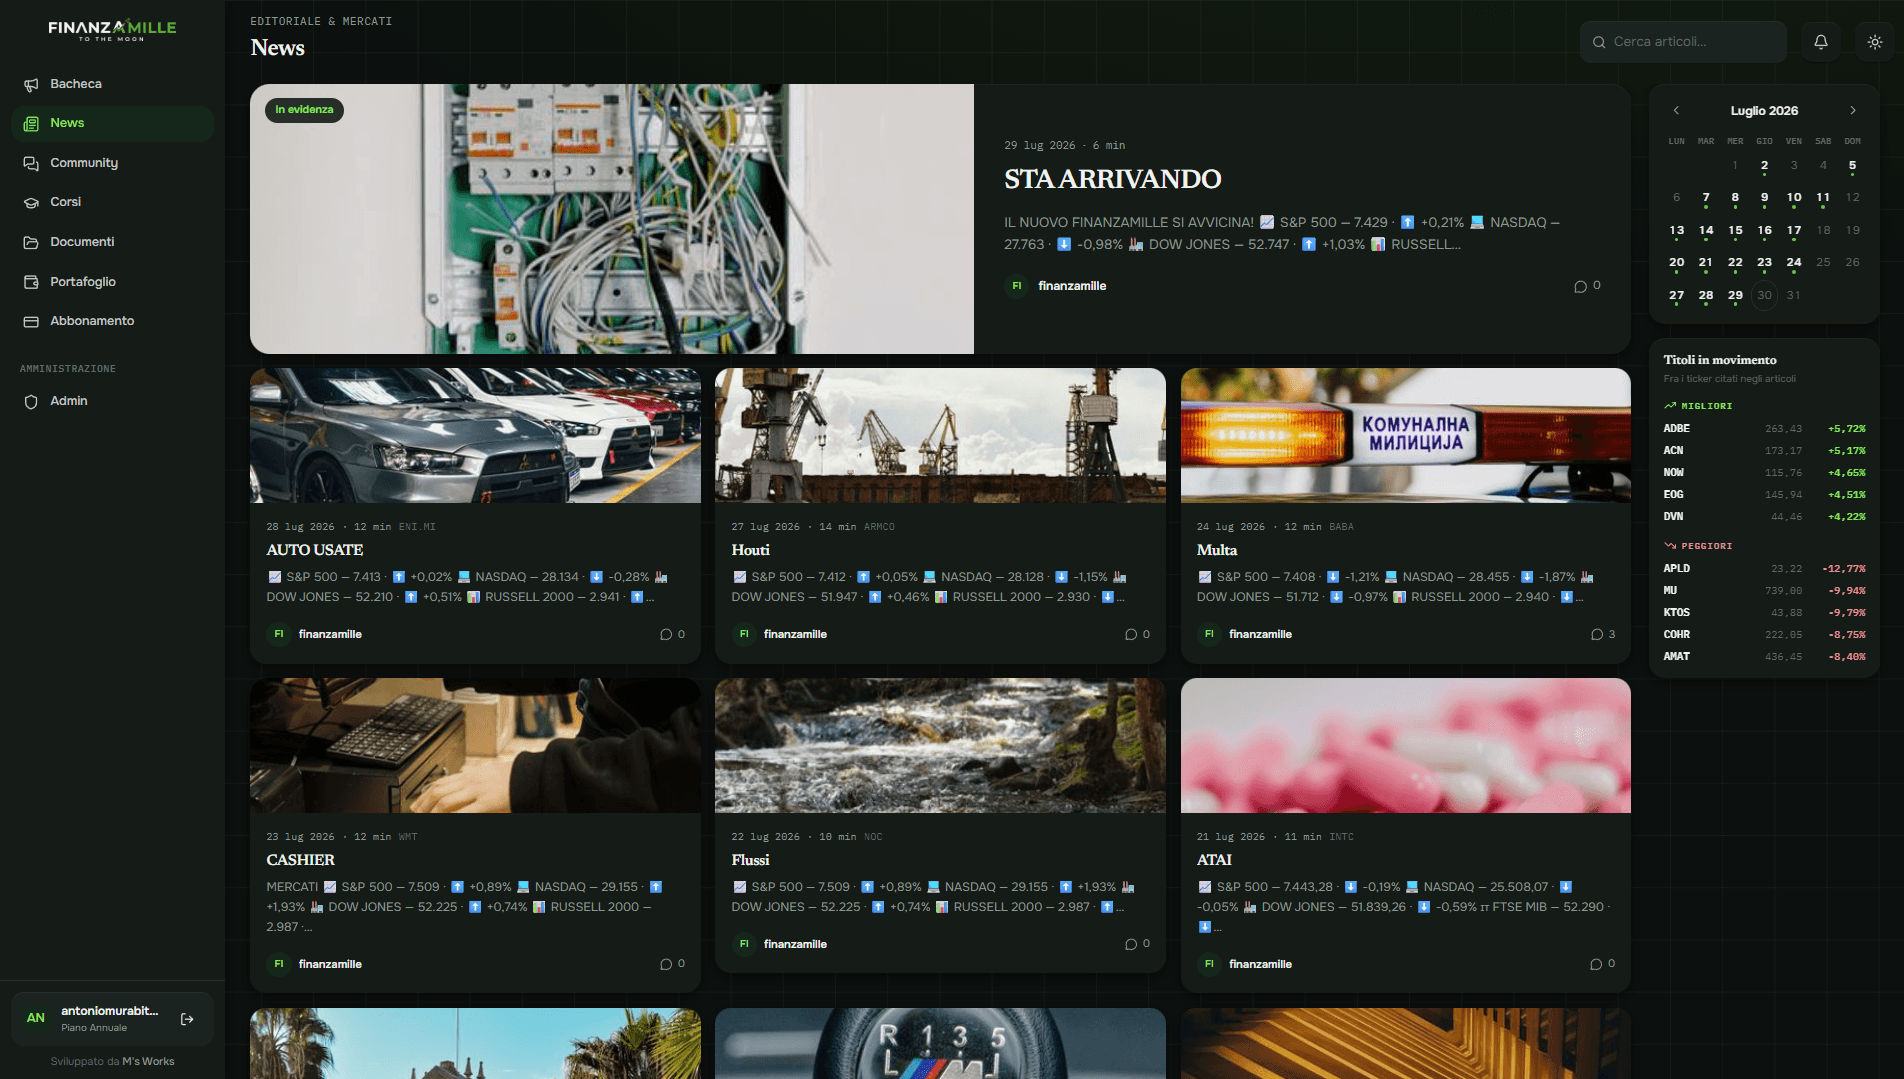Click comment icon on AUTO USATE card
This screenshot has height=1079, width=1904.
pos(666,634)
